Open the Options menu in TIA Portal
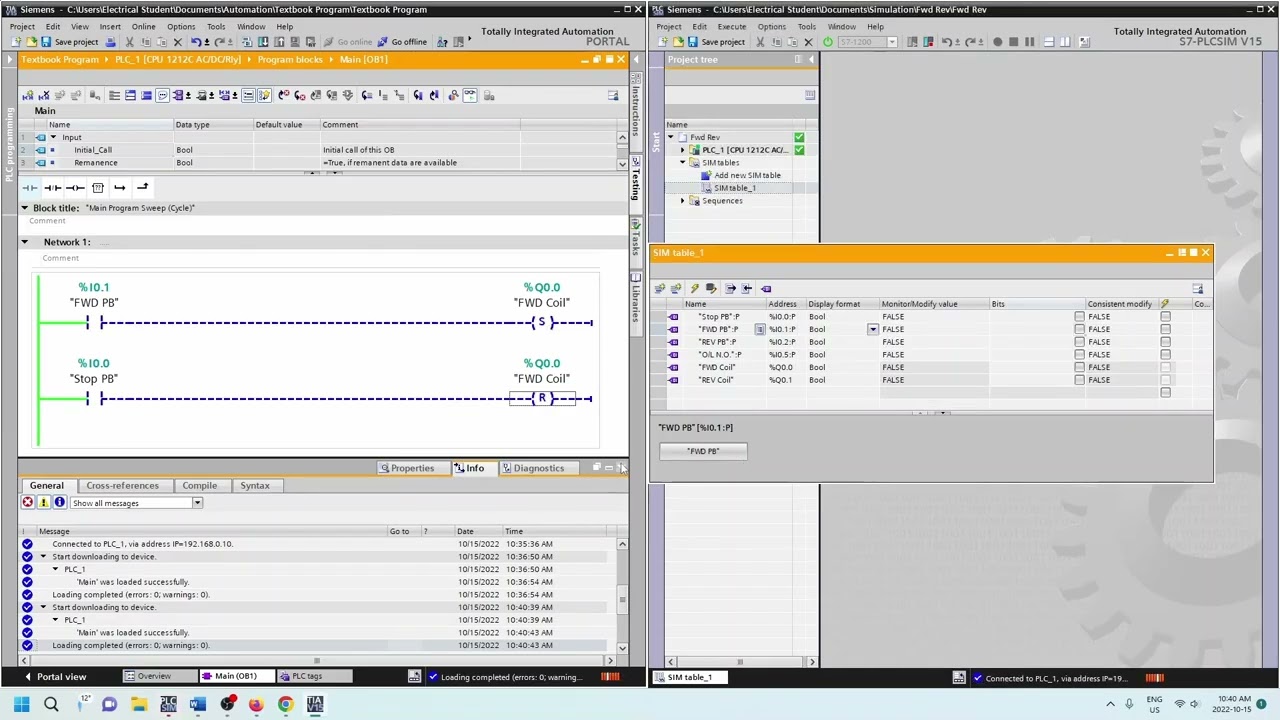This screenshot has width=1280, height=720. click(181, 27)
